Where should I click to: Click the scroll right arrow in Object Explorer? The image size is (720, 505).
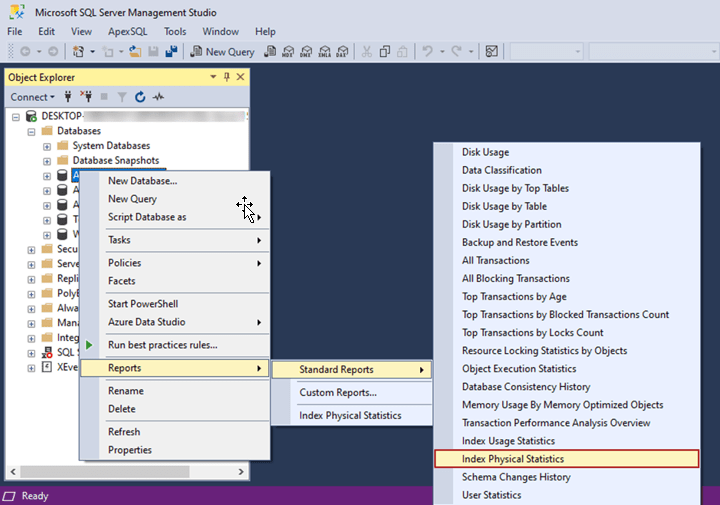coord(241,471)
